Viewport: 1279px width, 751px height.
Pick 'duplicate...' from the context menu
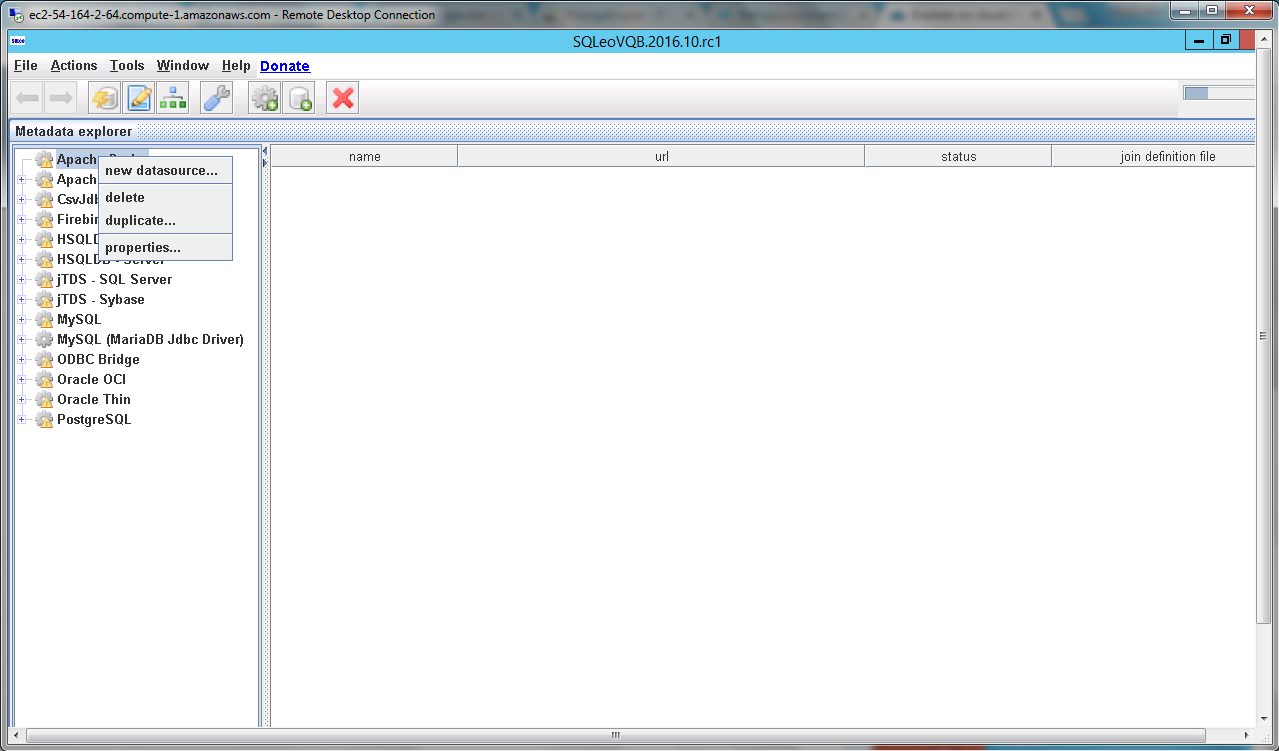pos(140,221)
